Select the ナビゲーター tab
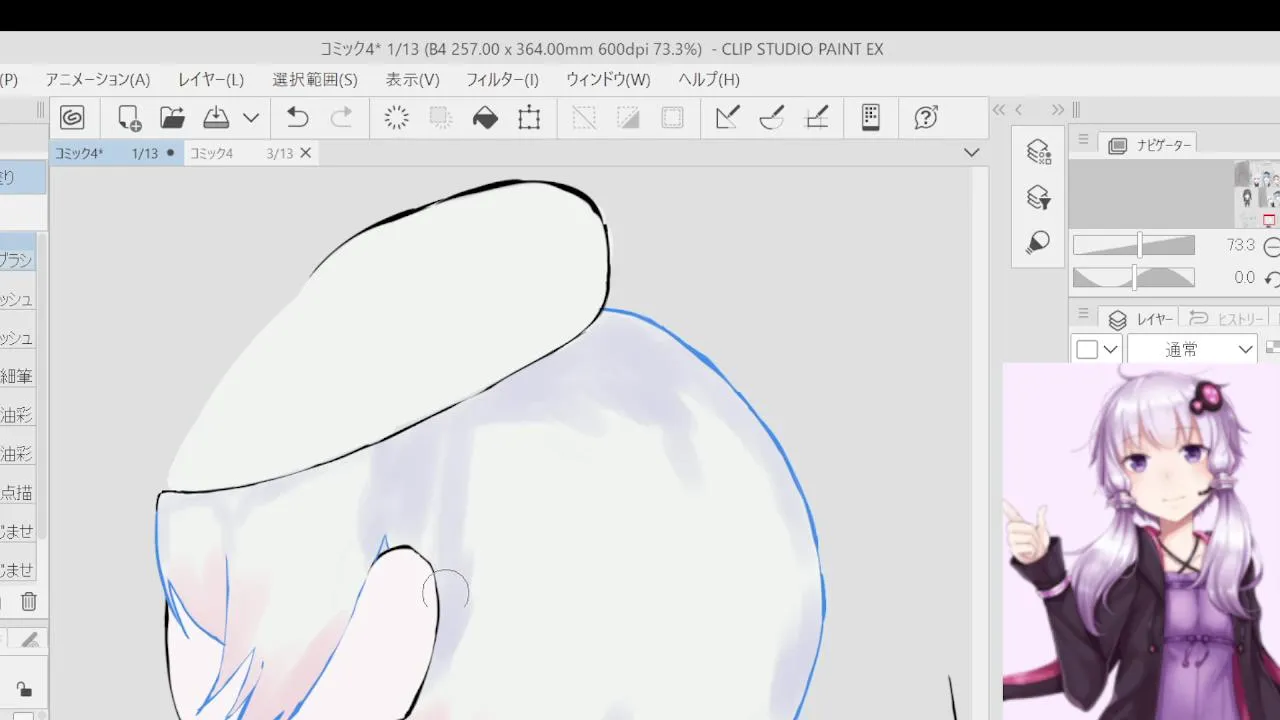 pos(1149,145)
